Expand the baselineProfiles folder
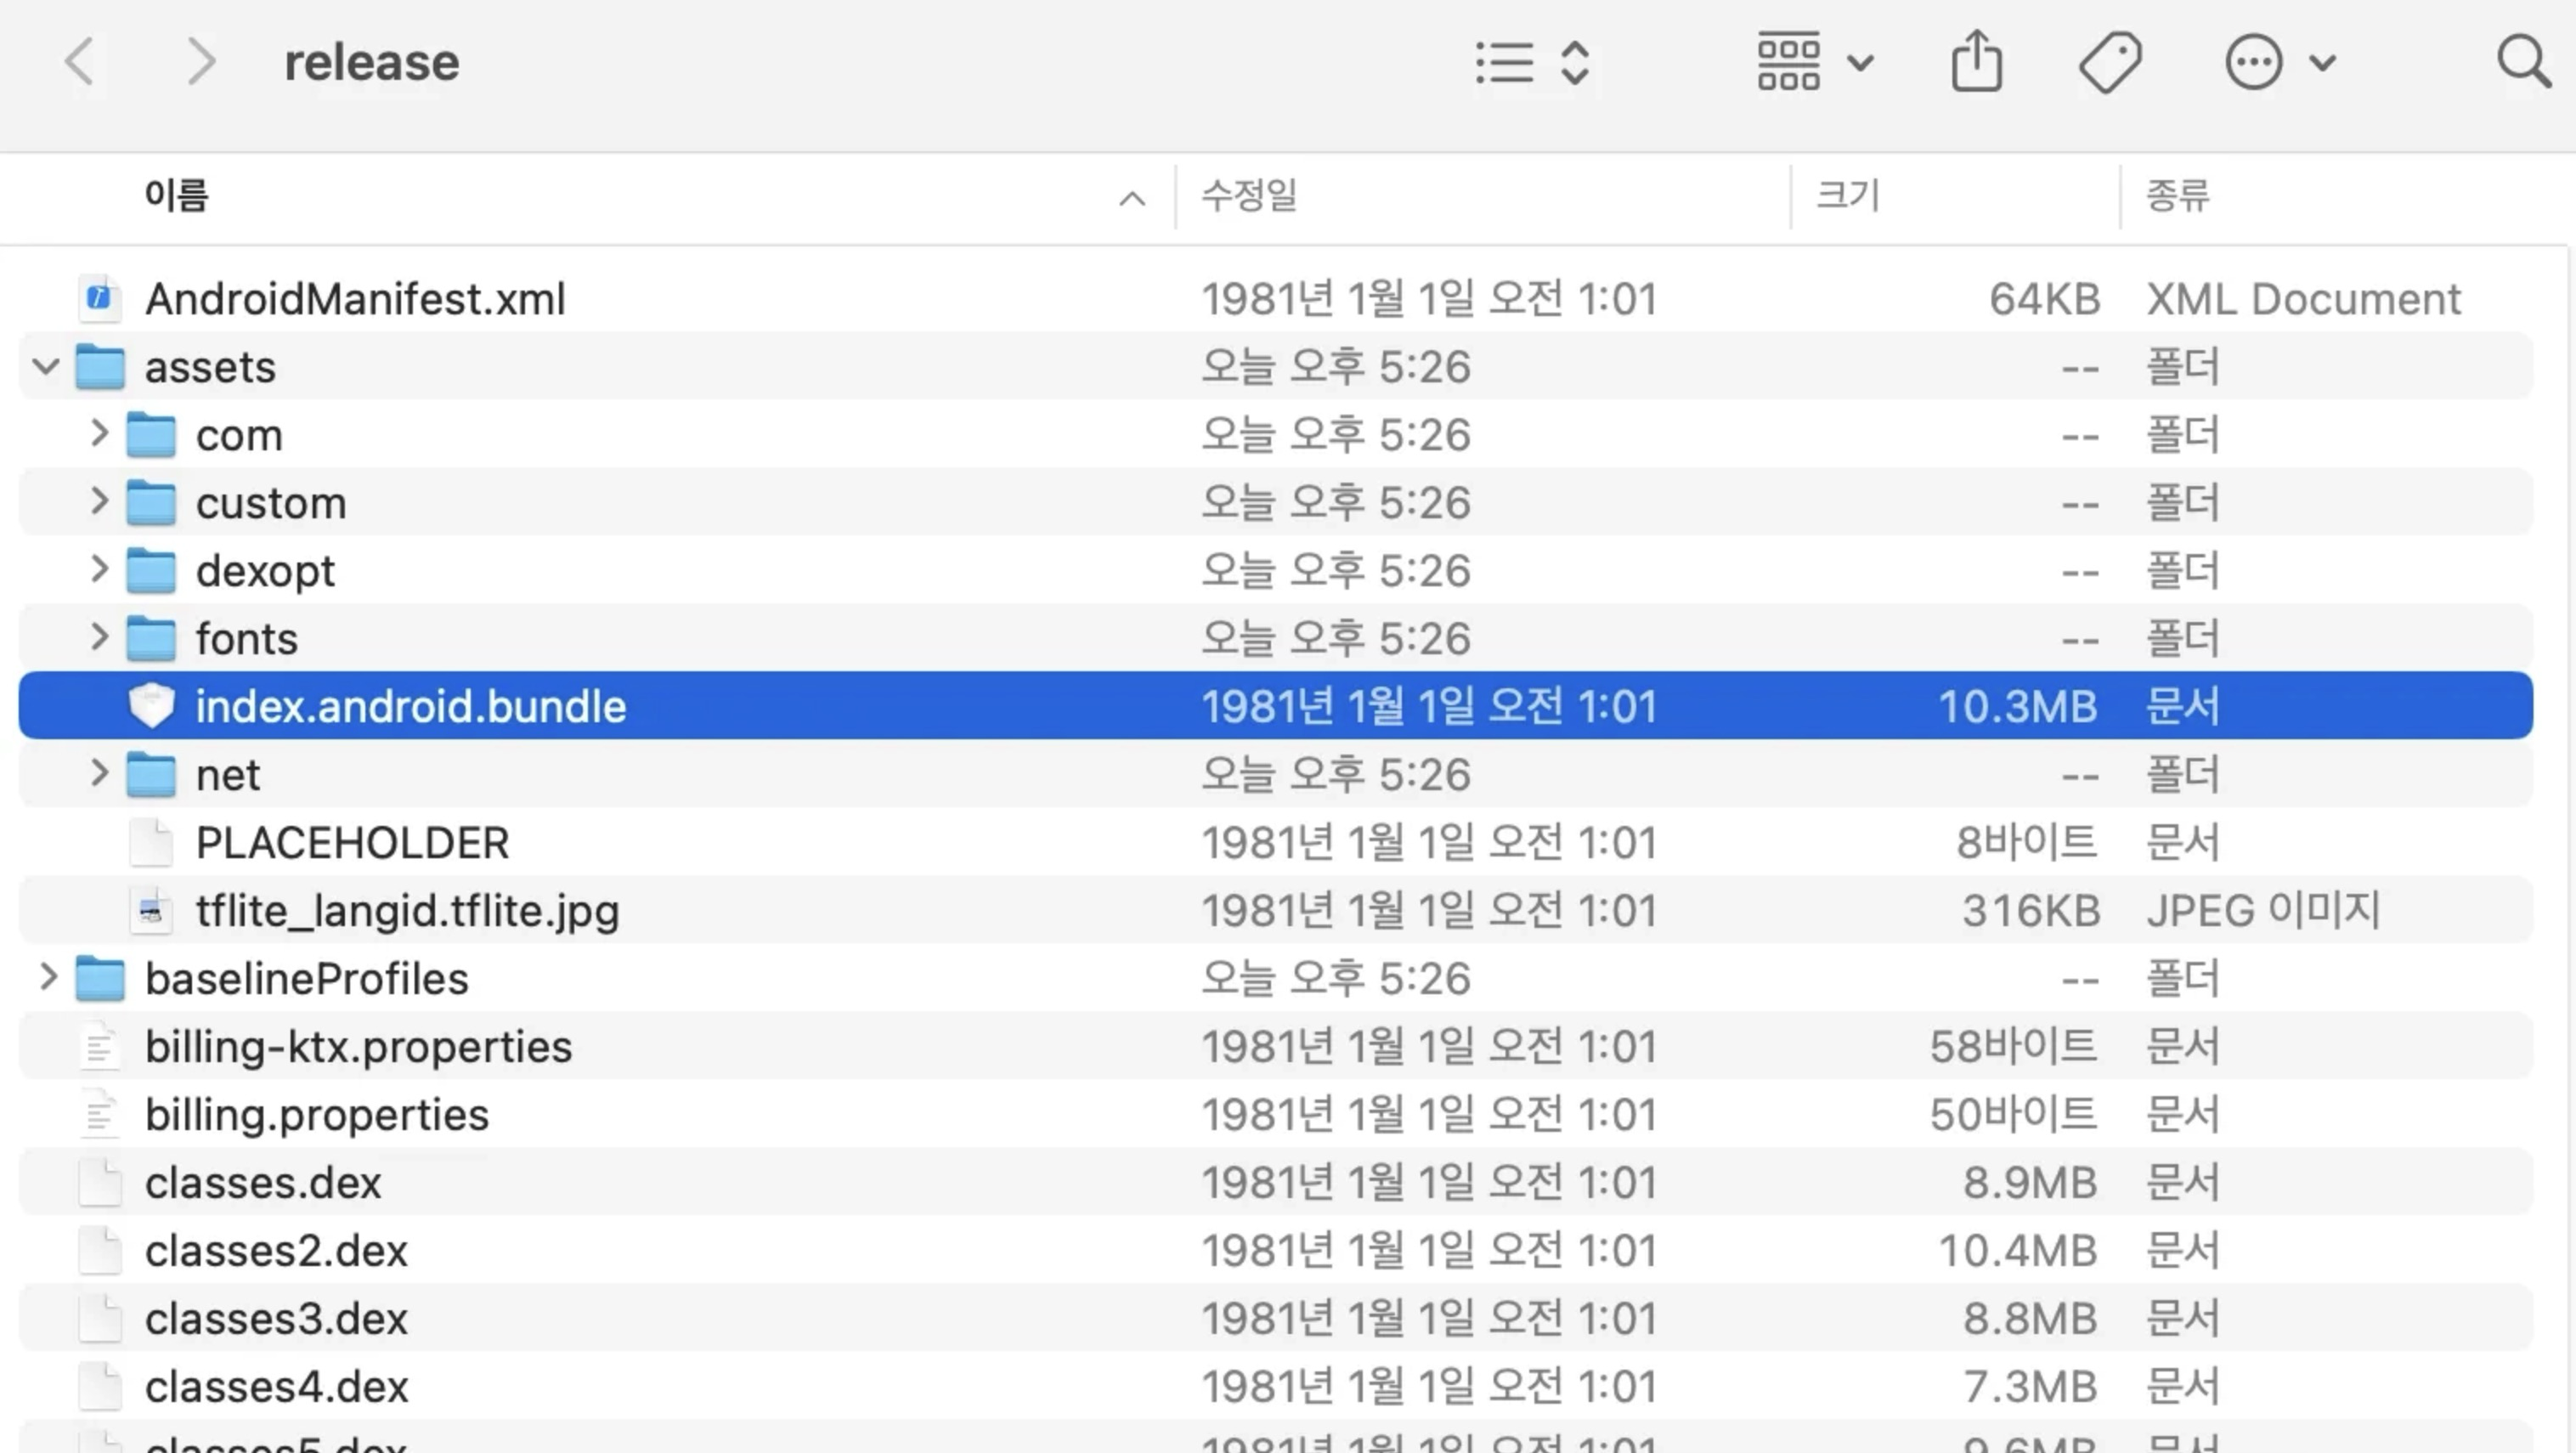Viewport: 2576px width, 1453px height. 47,978
